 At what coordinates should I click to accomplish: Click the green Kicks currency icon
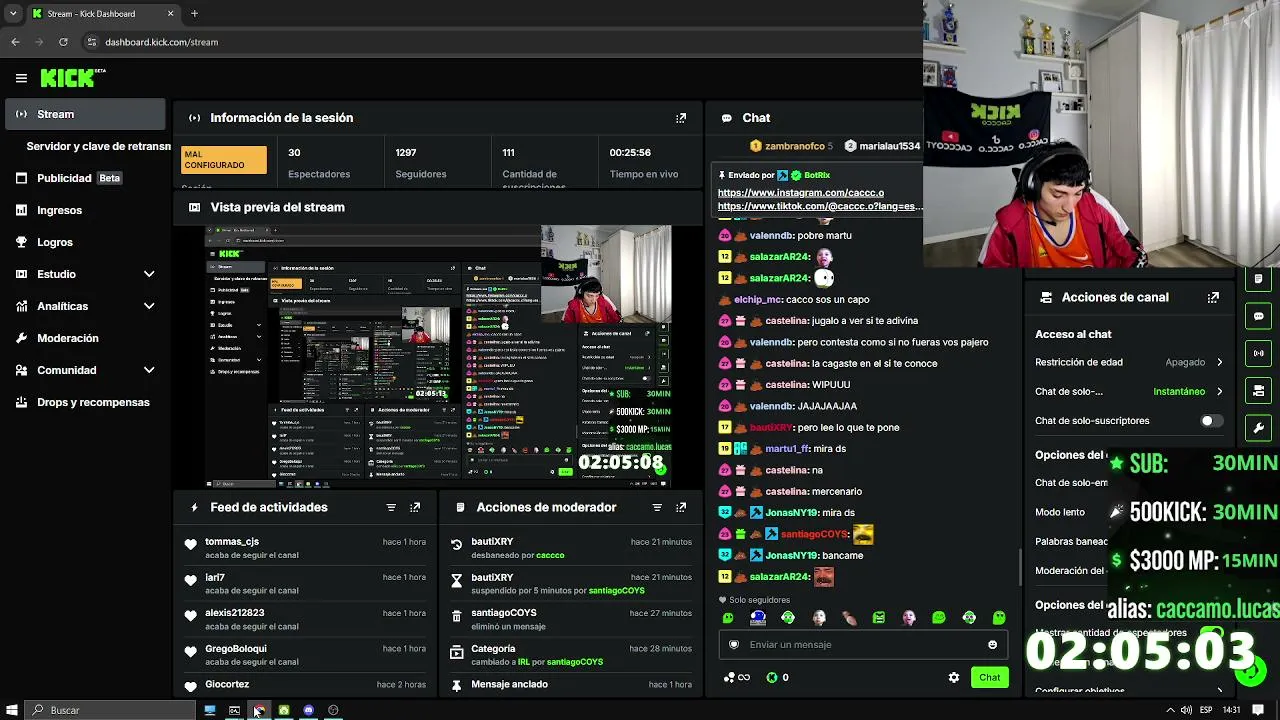point(772,677)
